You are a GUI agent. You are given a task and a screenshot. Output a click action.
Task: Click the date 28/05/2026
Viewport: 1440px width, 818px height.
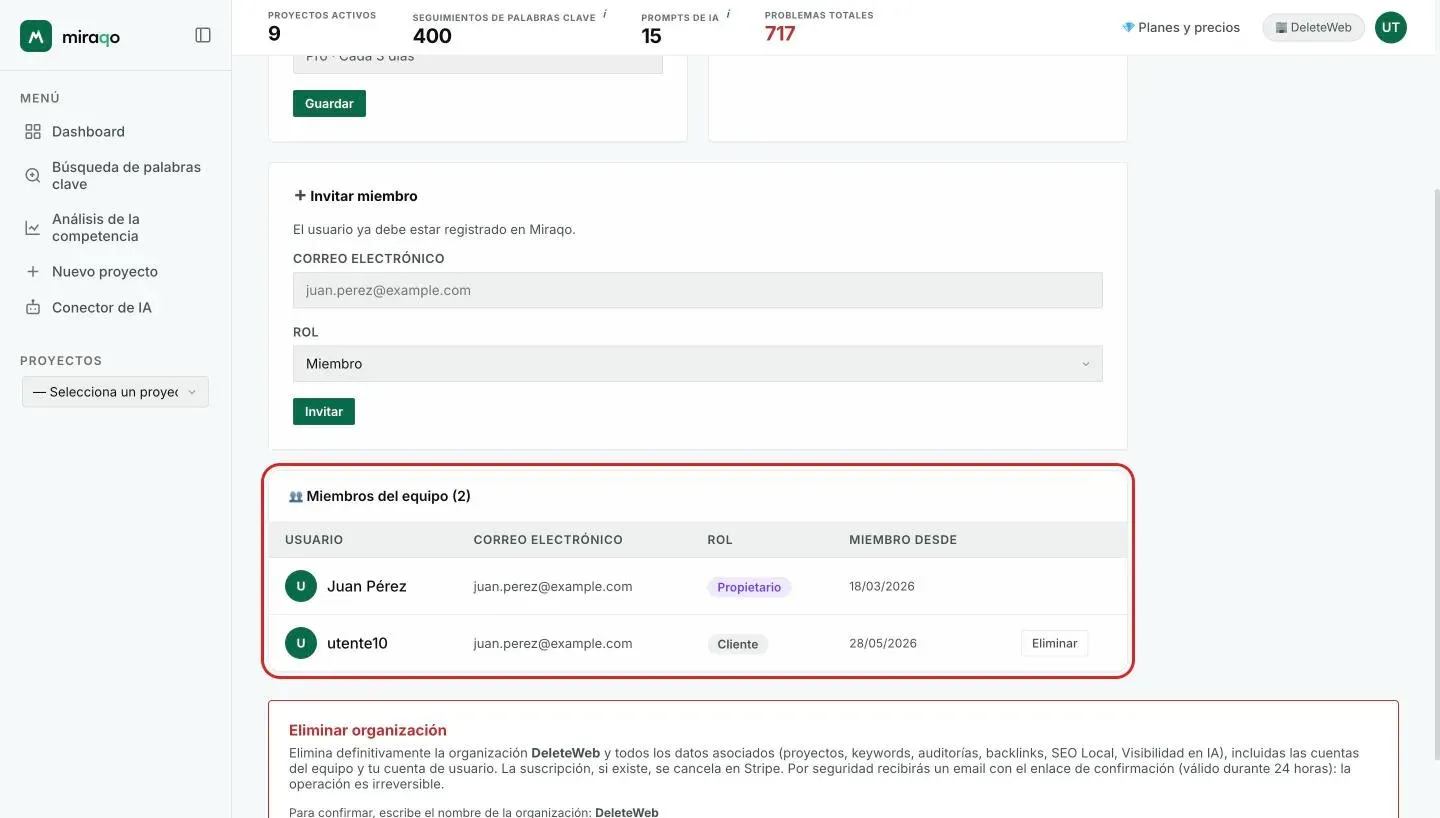tap(883, 643)
